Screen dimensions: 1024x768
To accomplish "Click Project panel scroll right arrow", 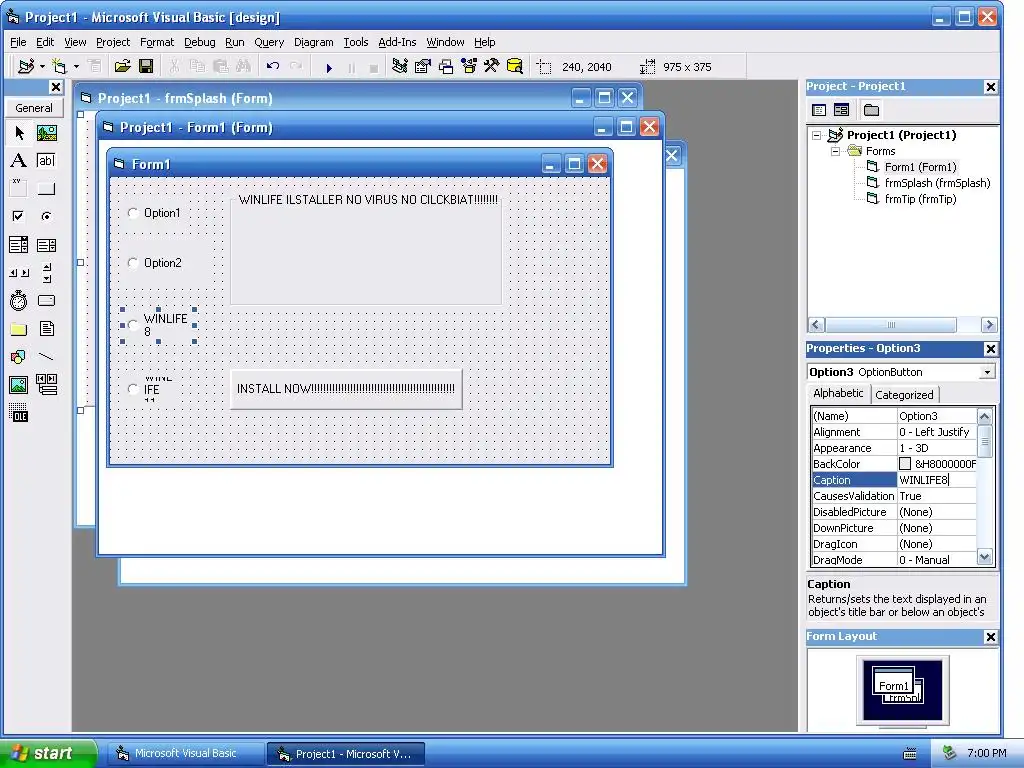I will pyautogui.click(x=989, y=325).
